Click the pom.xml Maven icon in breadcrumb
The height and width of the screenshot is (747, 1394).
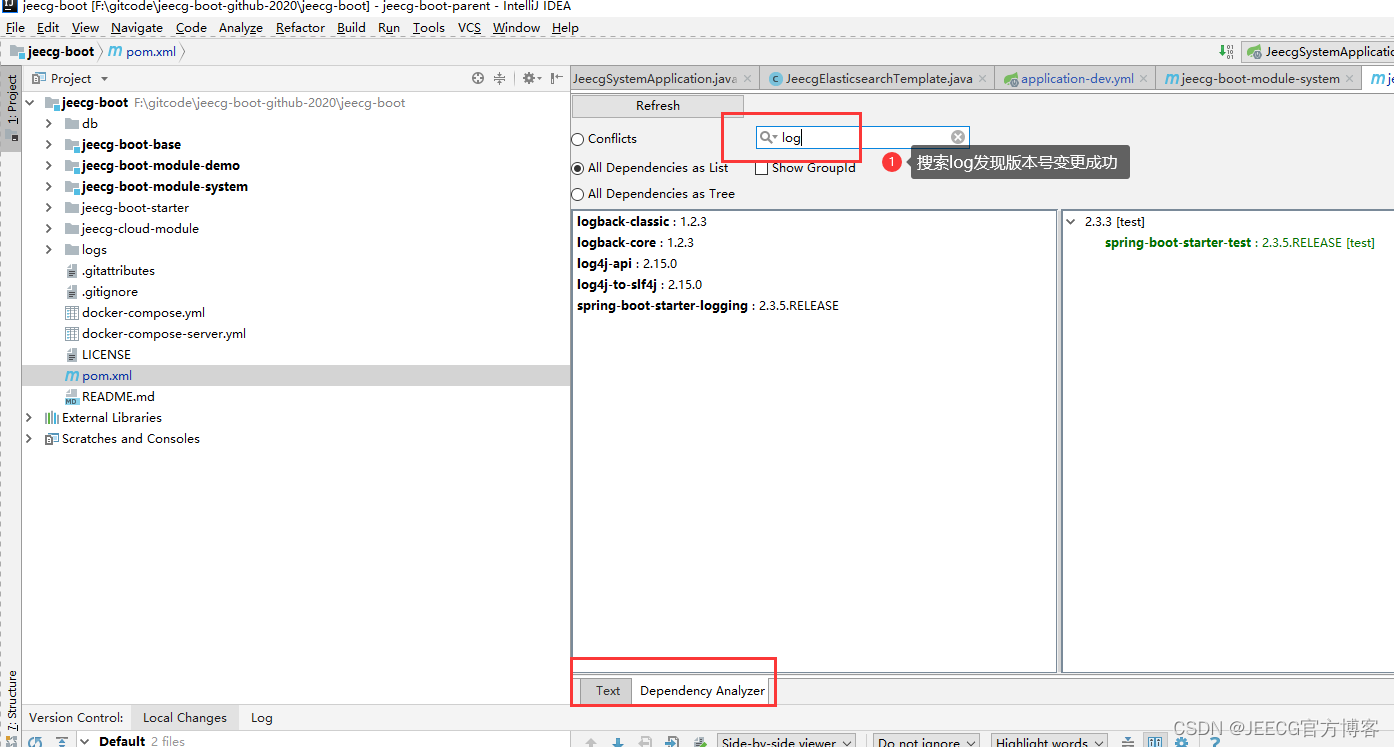(x=115, y=51)
